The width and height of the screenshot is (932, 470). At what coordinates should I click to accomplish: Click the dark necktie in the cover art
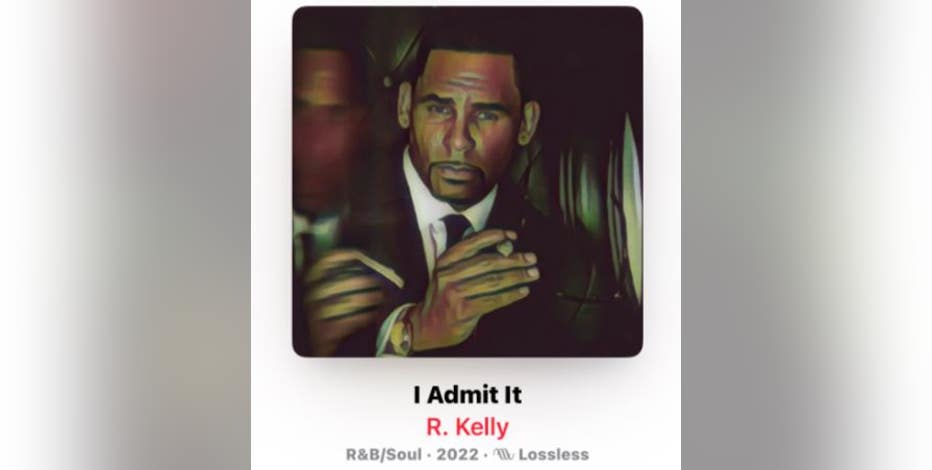[x=455, y=229]
